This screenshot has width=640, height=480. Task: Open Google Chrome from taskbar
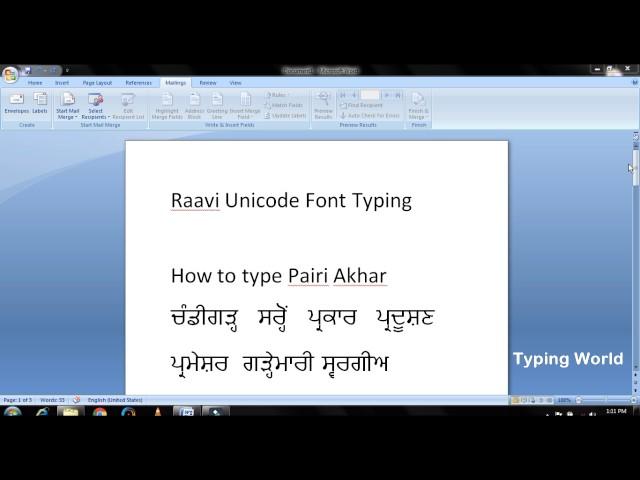pos(100,411)
